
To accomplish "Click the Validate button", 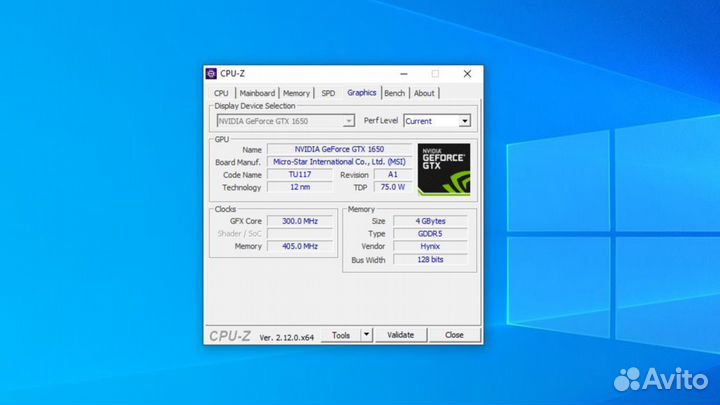I will (400, 335).
